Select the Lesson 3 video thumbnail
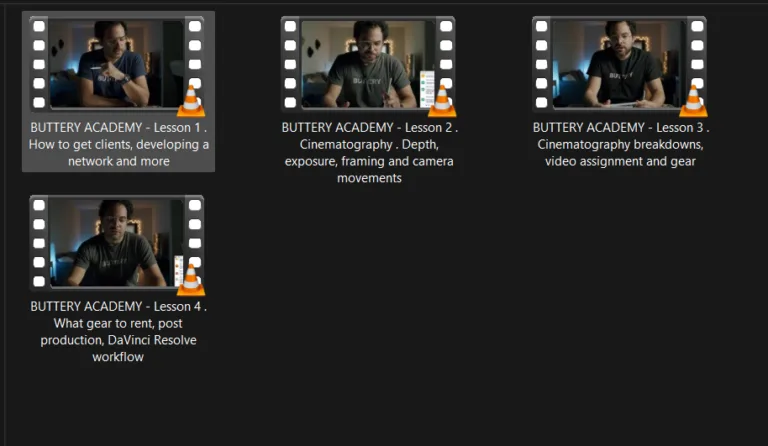The height and width of the screenshot is (446, 768). point(618,64)
